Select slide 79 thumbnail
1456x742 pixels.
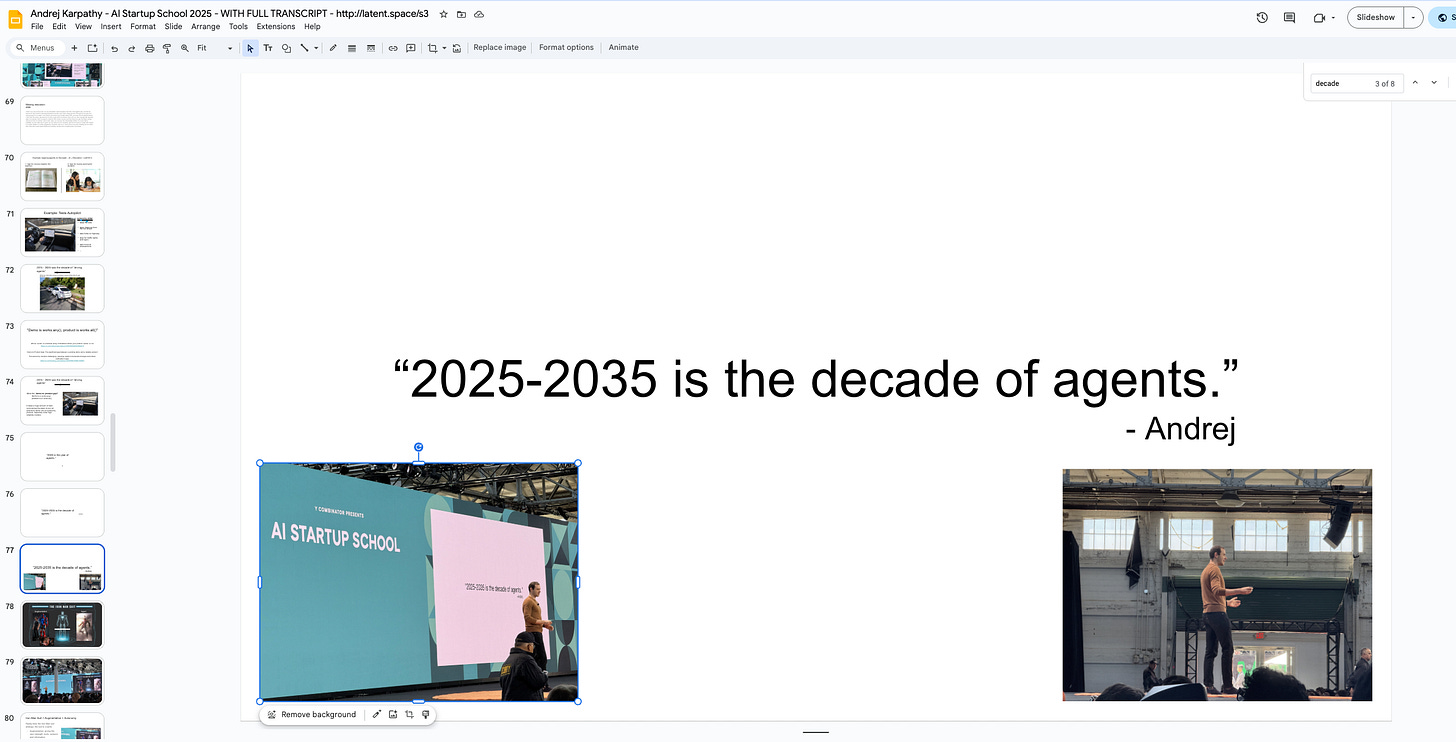(x=62, y=681)
